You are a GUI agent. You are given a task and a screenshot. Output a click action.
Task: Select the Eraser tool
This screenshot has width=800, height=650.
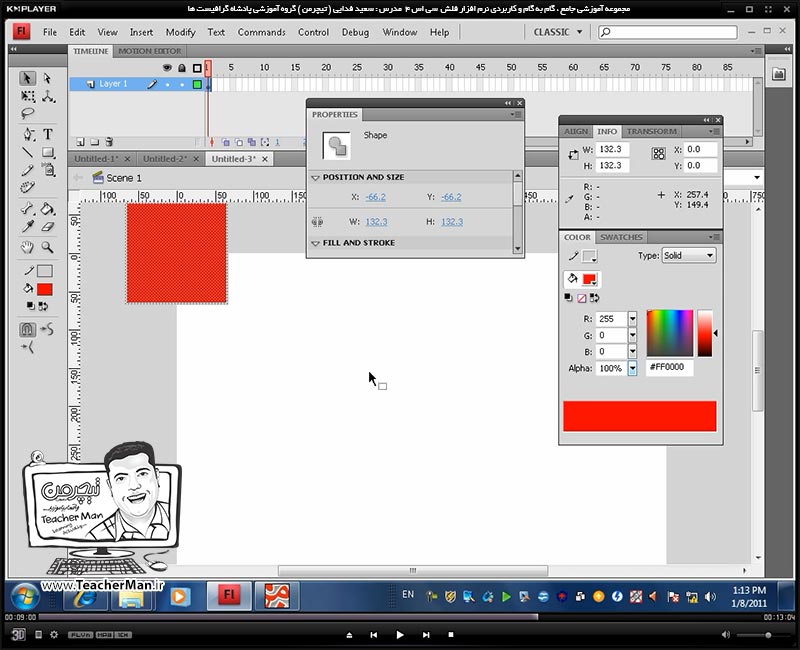click(x=48, y=226)
